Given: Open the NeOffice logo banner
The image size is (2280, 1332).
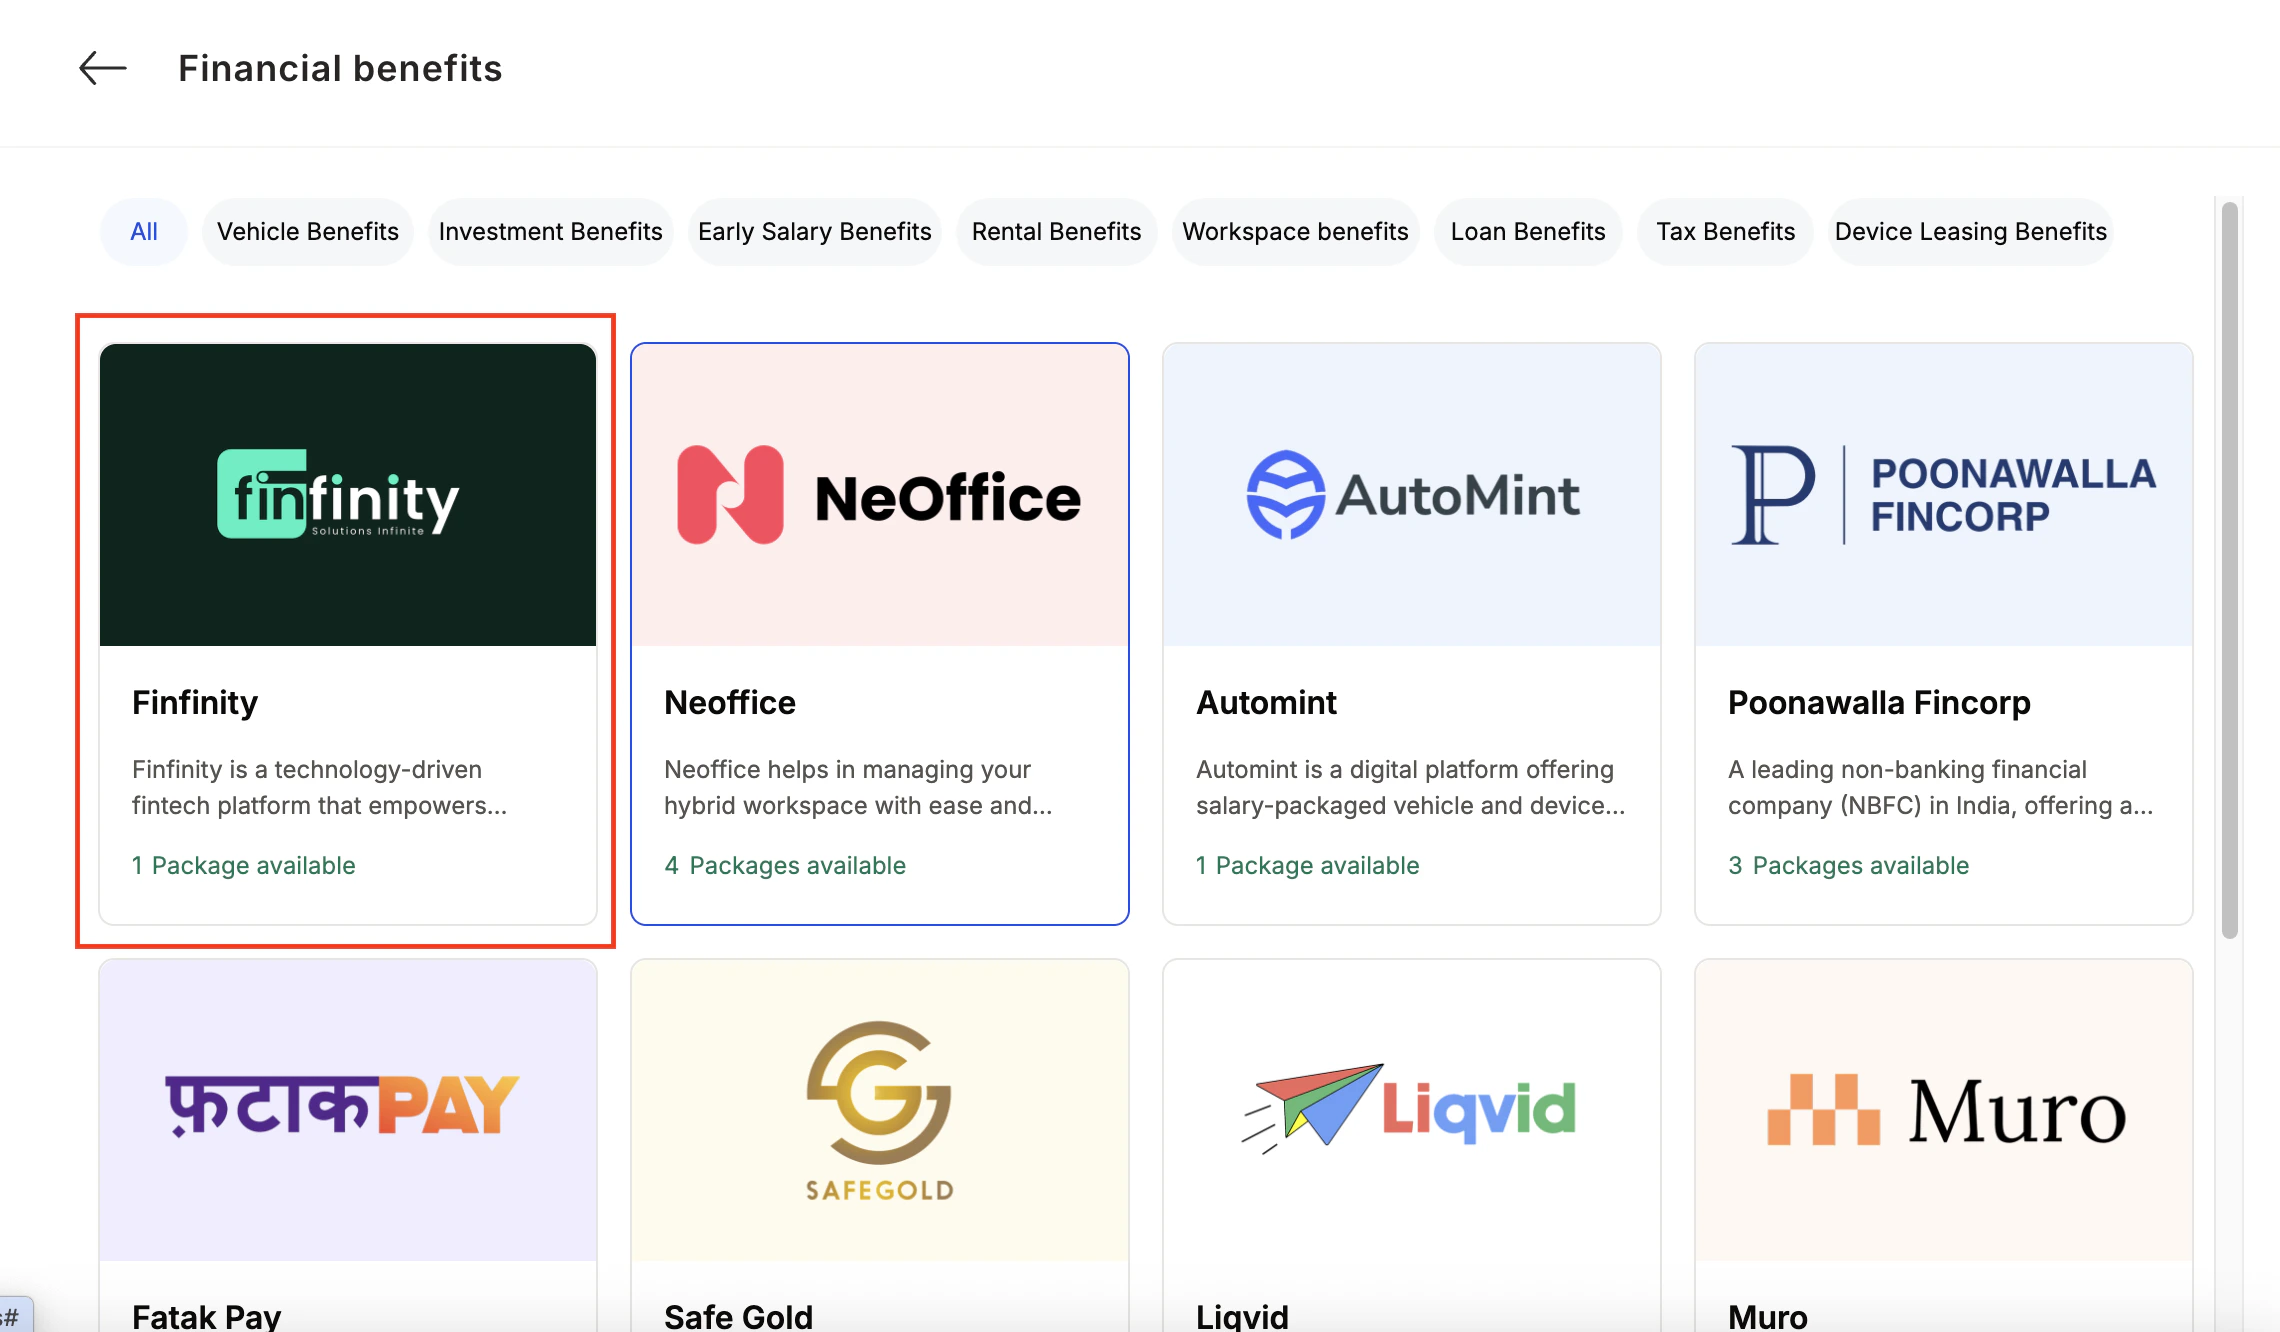Looking at the screenshot, I should coord(880,495).
